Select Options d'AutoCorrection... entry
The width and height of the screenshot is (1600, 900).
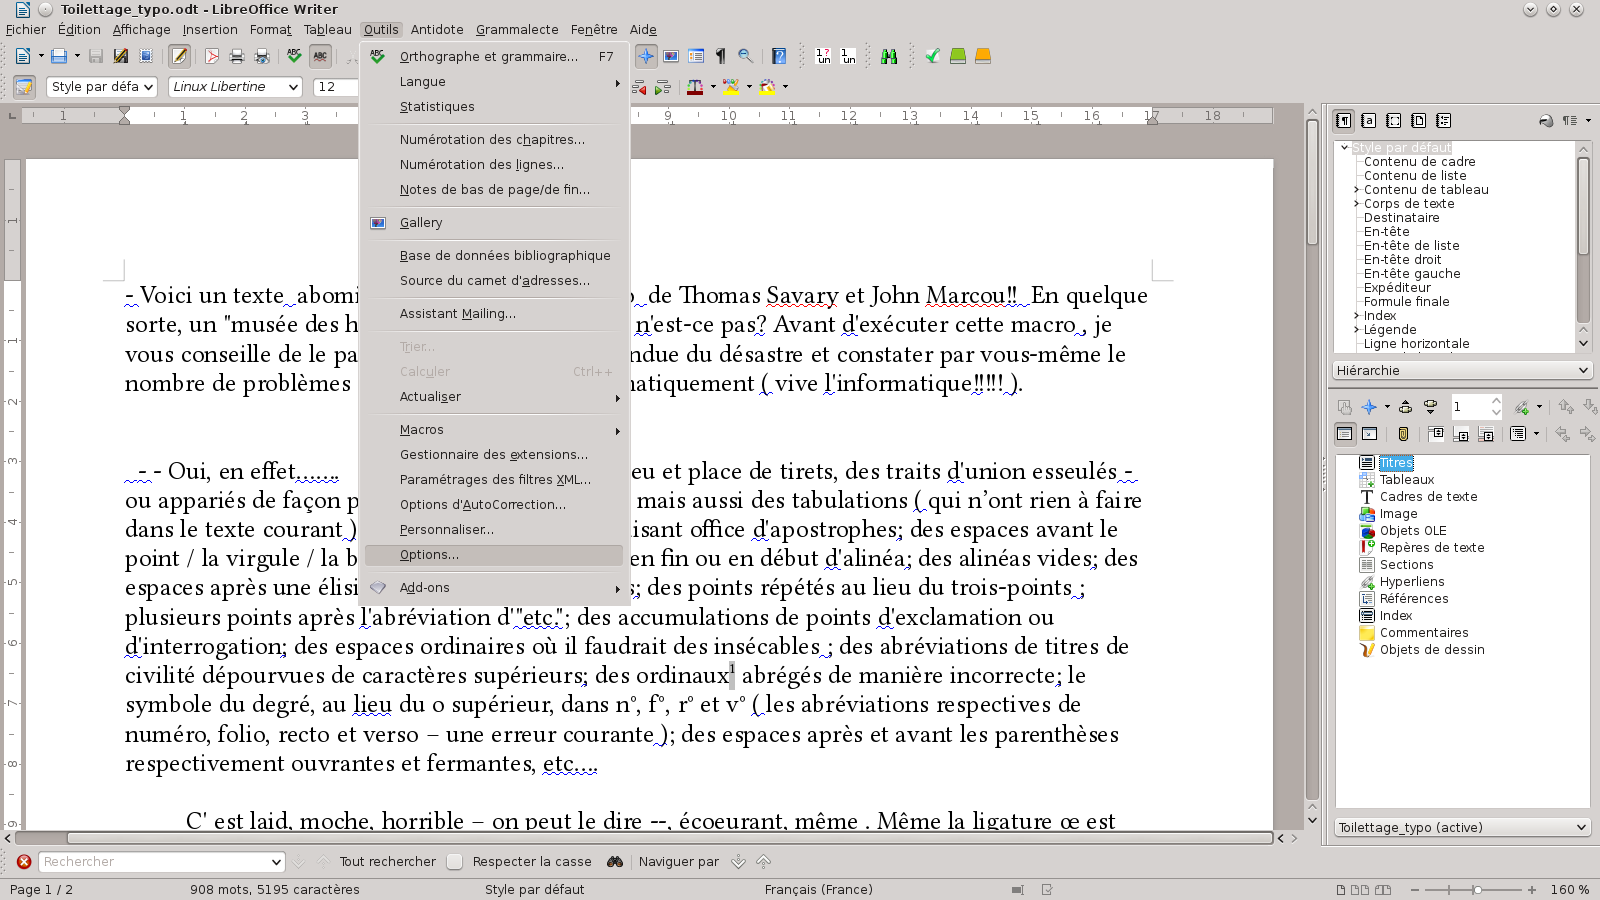(x=494, y=505)
